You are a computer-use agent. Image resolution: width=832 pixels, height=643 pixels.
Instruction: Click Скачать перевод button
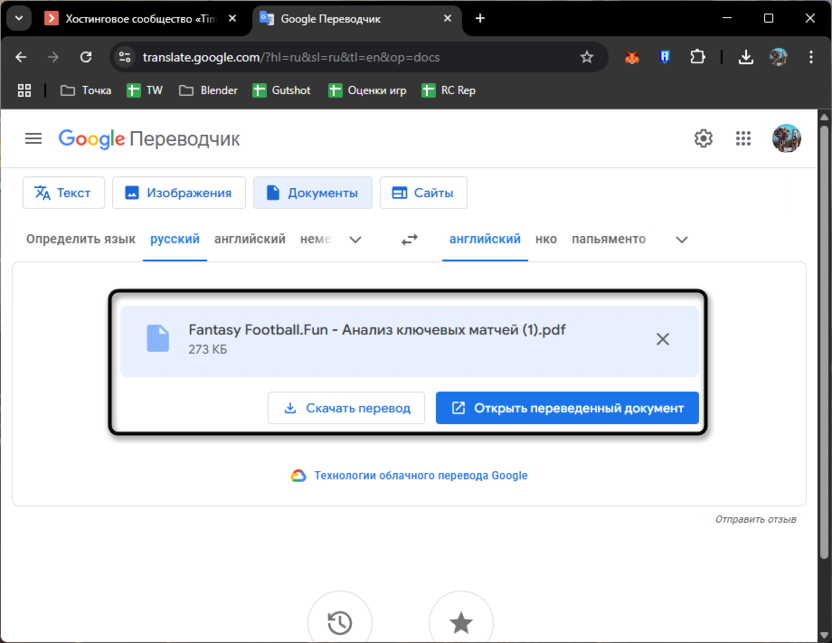click(x=346, y=408)
